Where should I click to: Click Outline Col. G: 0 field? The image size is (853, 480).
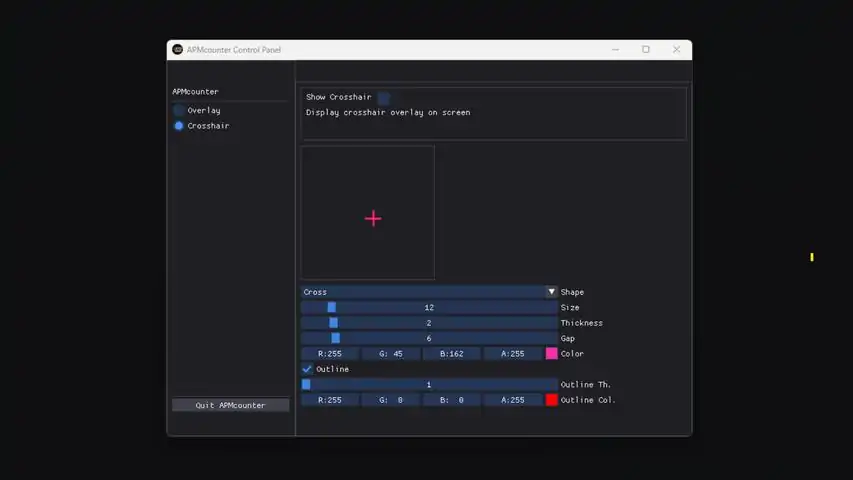point(391,400)
